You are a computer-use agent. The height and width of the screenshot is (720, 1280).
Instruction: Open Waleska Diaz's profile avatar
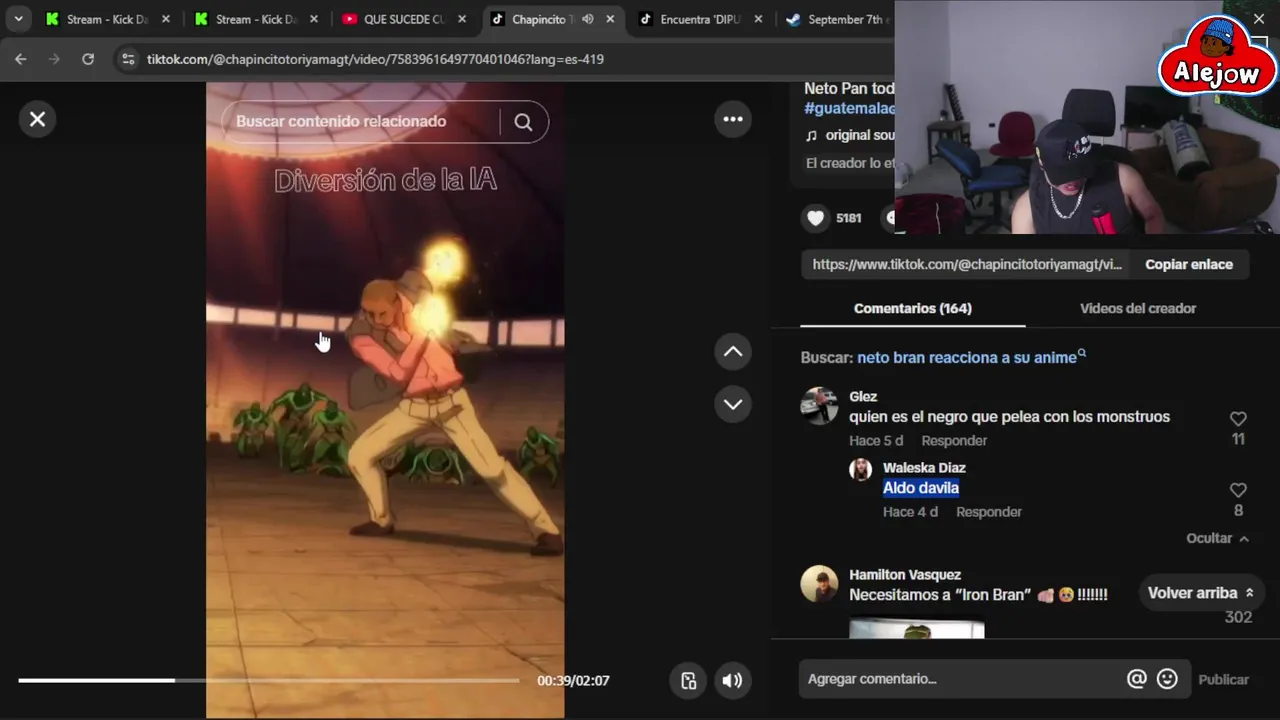[860, 470]
